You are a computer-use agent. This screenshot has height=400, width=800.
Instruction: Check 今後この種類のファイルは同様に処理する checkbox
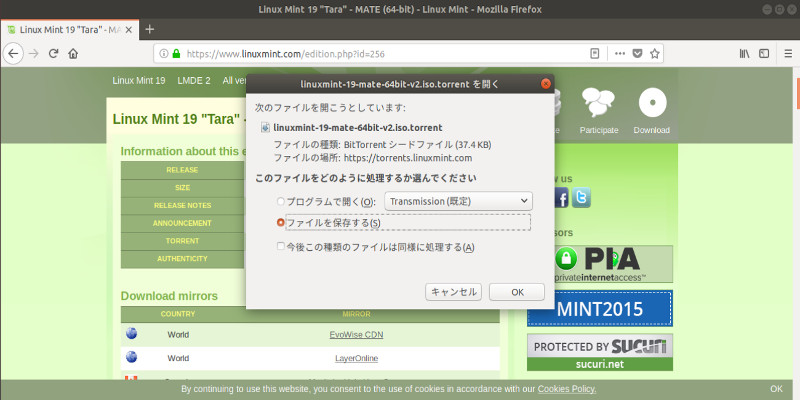(x=281, y=246)
